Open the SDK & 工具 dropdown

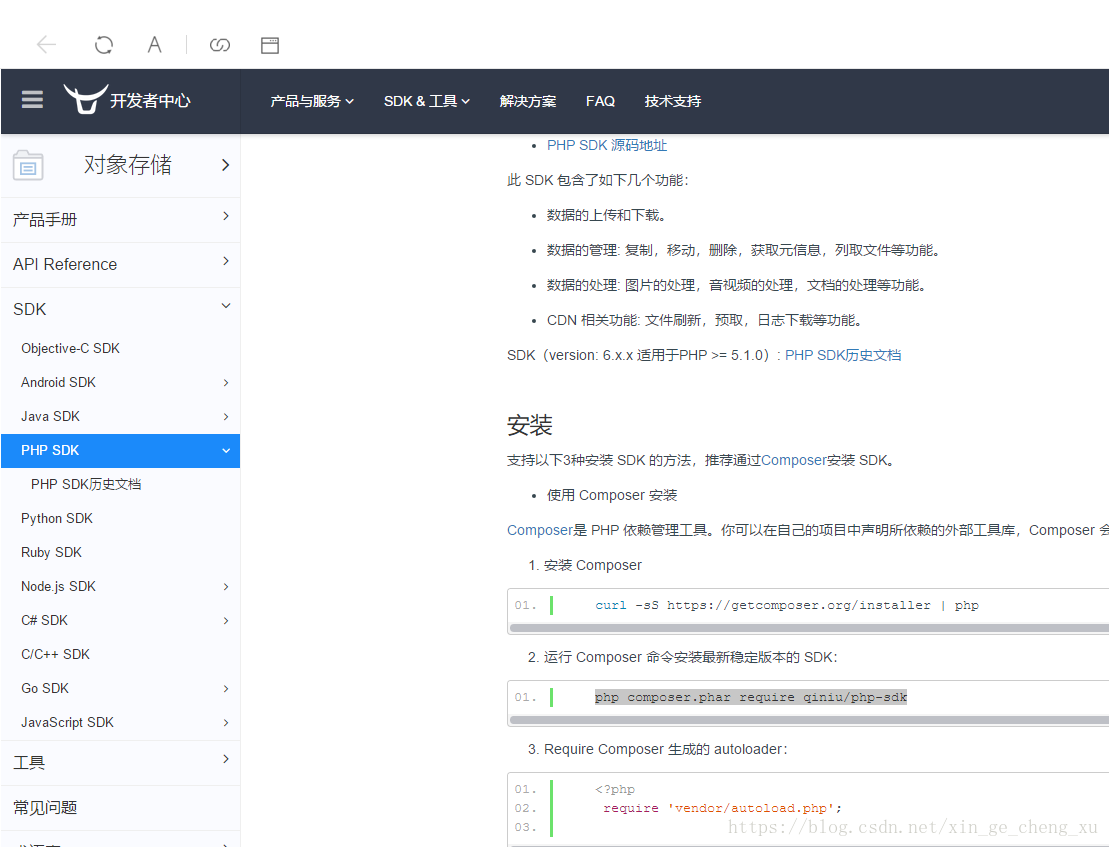click(427, 101)
